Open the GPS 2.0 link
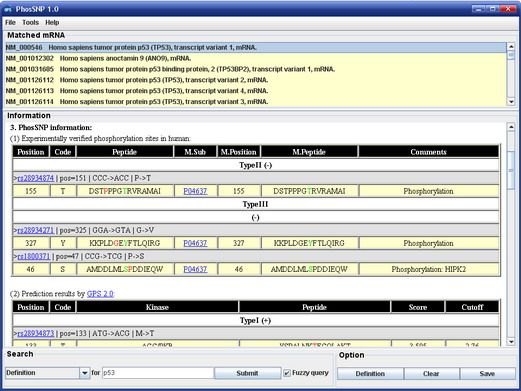Screen dimensions: 521x391 100,294
